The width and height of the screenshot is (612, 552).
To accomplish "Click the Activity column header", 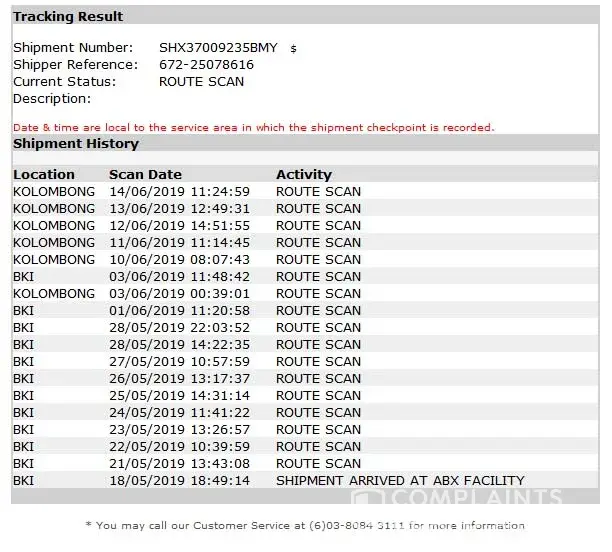I will pyautogui.click(x=303, y=174).
